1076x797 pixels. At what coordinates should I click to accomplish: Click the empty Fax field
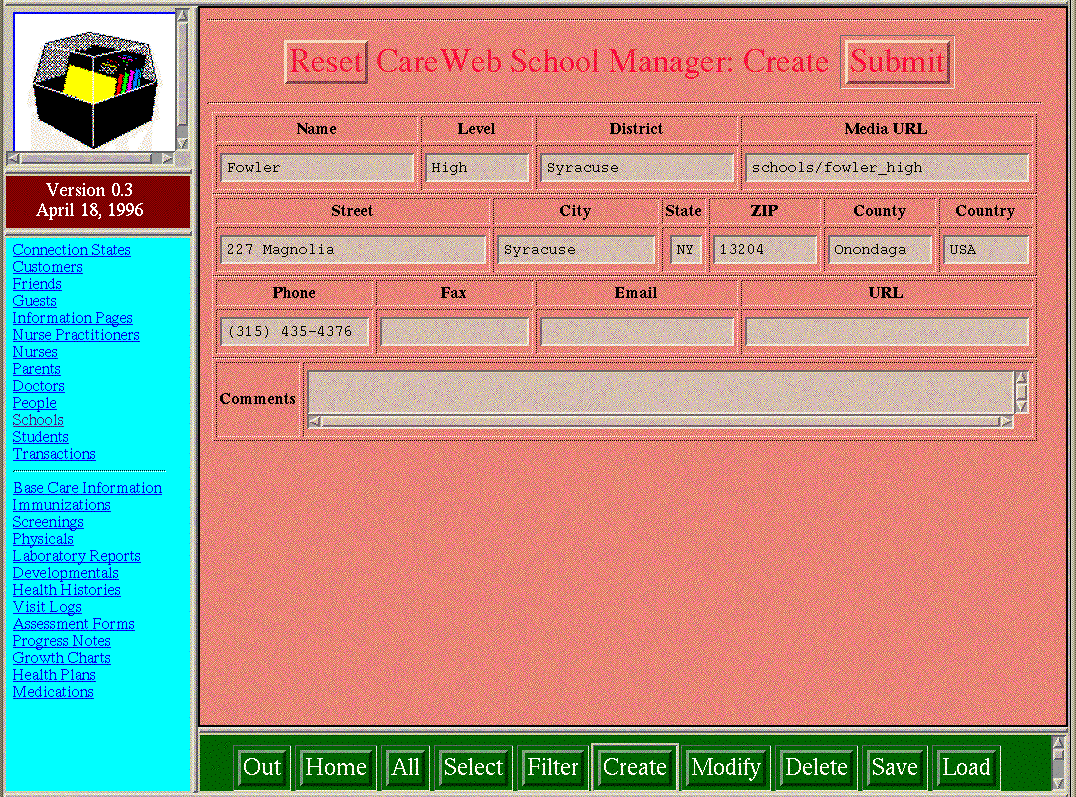(x=454, y=332)
